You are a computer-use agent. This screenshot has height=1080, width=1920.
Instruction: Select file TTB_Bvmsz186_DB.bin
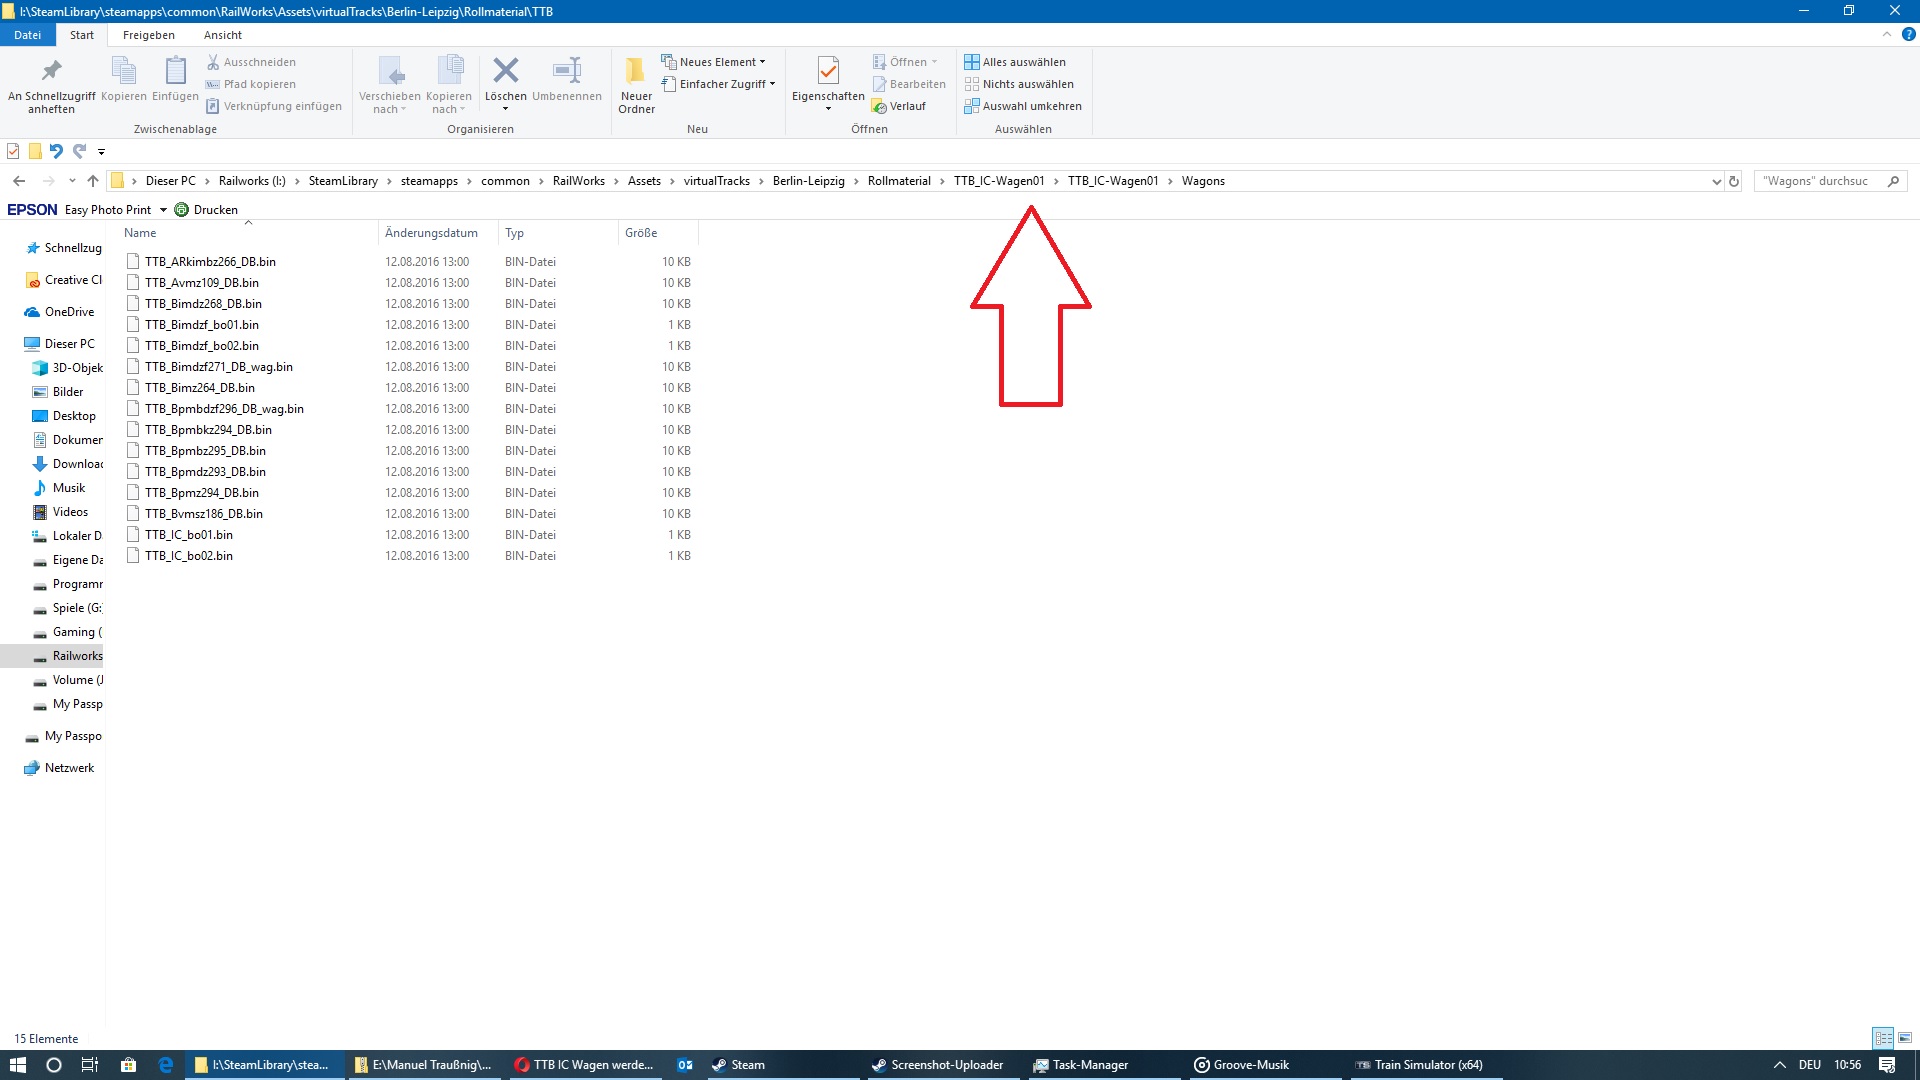[x=204, y=514]
